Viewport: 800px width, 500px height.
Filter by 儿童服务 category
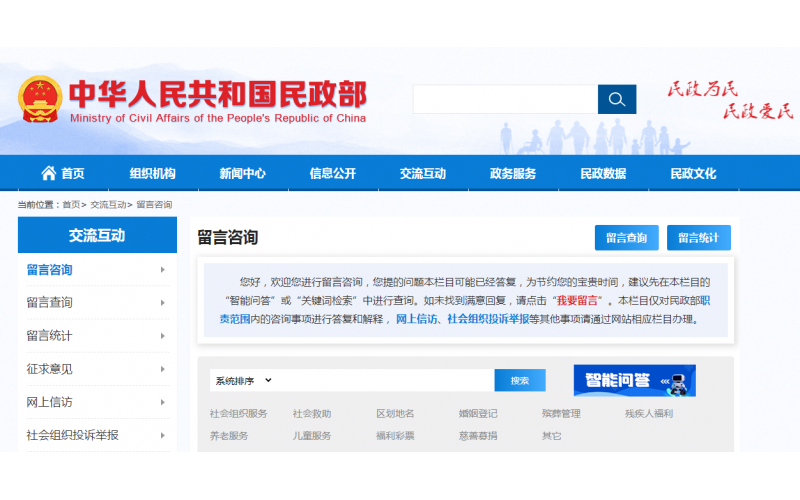312,436
